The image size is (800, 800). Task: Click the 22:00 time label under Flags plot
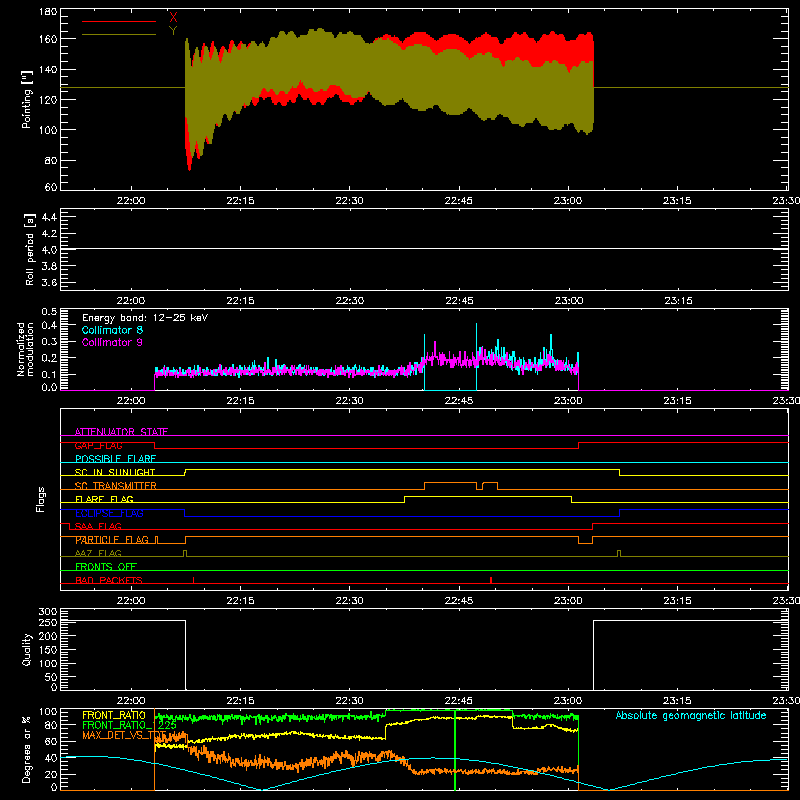[131, 601]
